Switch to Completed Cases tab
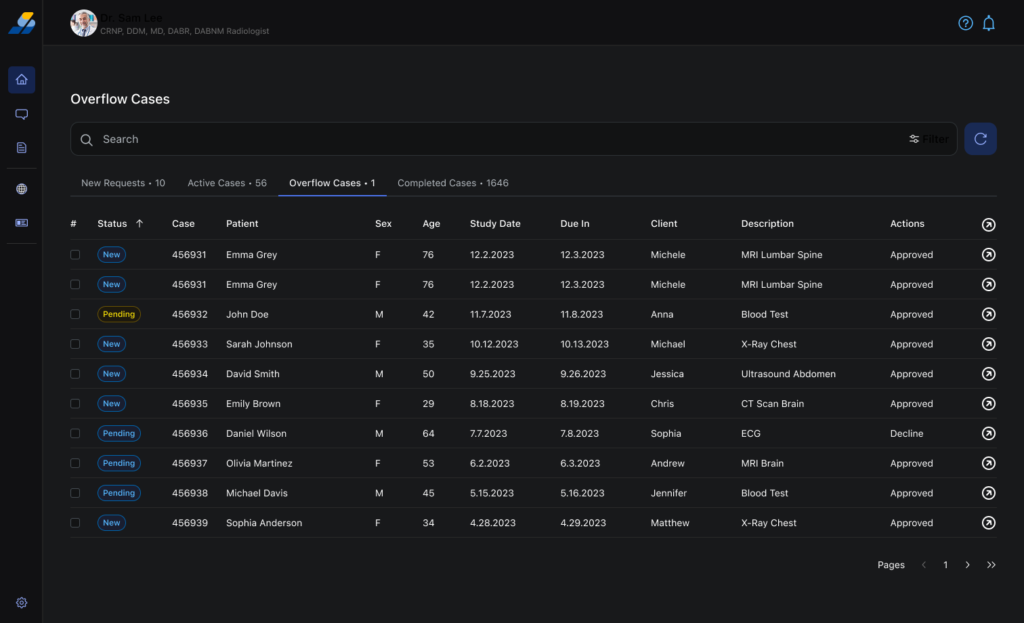 pos(452,183)
